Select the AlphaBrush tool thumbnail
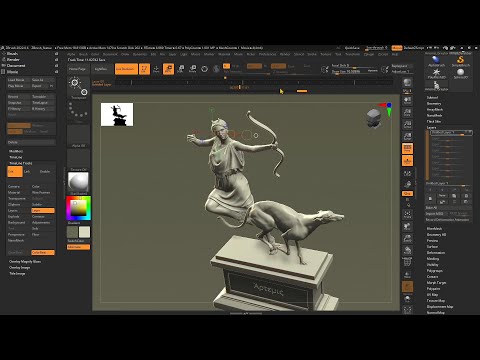The height and width of the screenshot is (360, 480). pyautogui.click(x=436, y=61)
